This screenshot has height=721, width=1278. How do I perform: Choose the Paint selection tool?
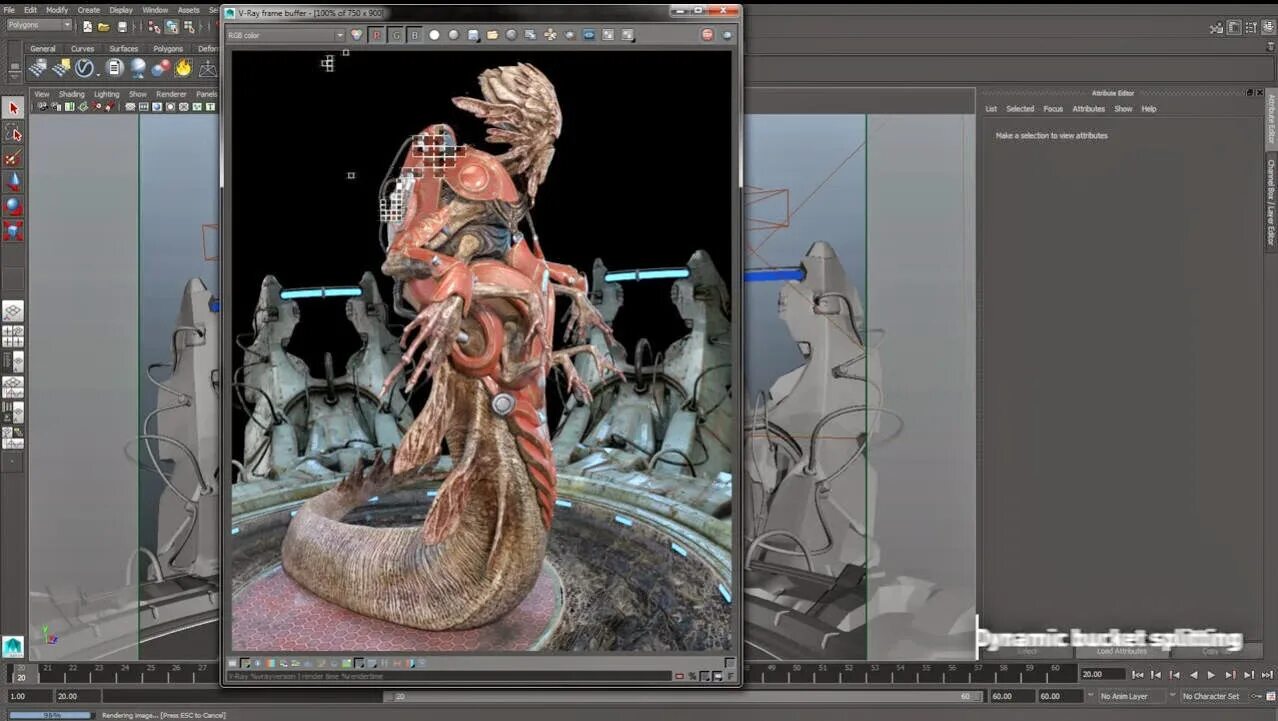coord(13,158)
